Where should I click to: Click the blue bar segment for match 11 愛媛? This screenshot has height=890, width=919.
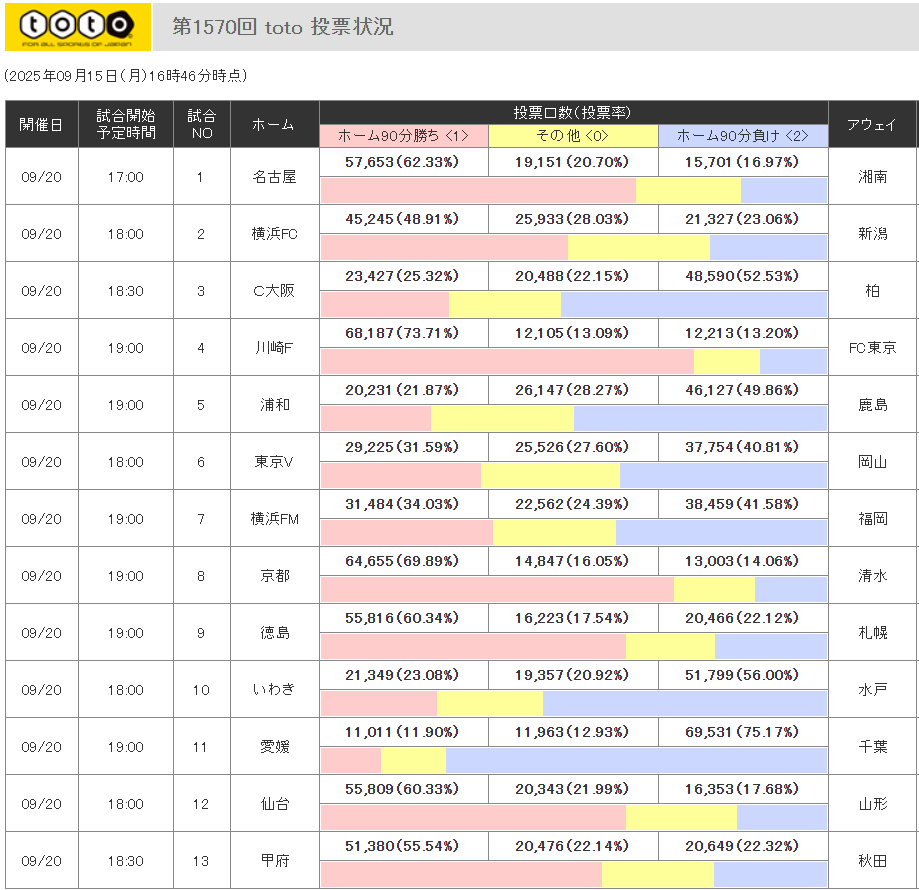pyautogui.click(x=636, y=760)
